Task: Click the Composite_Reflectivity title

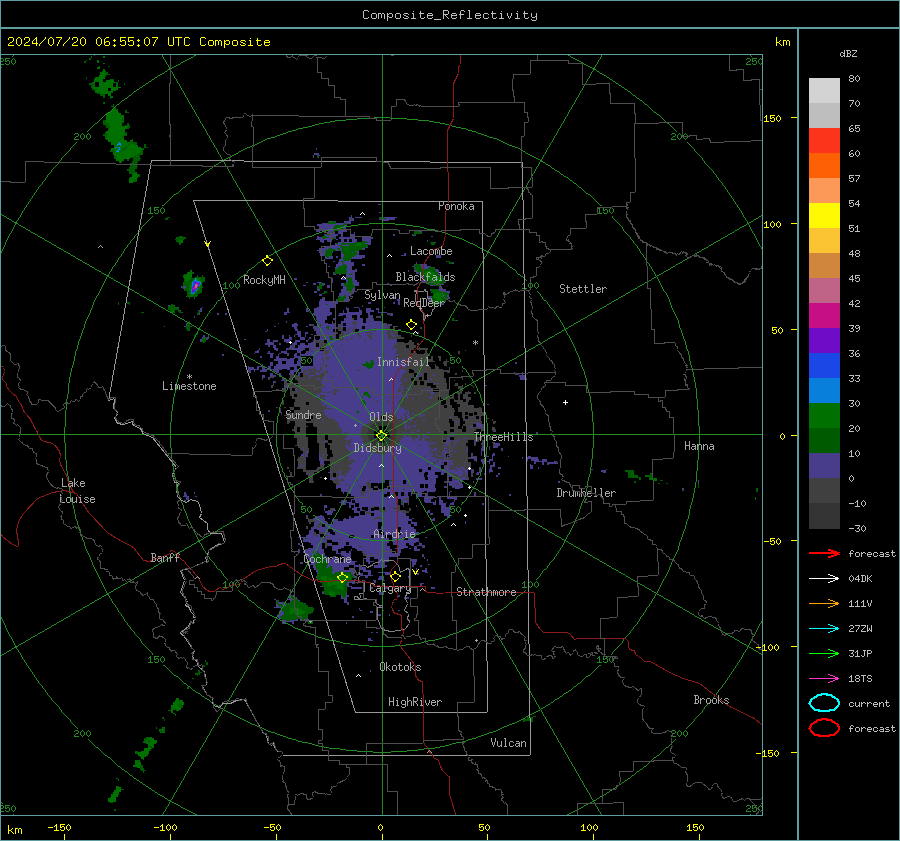Action: 450,15
